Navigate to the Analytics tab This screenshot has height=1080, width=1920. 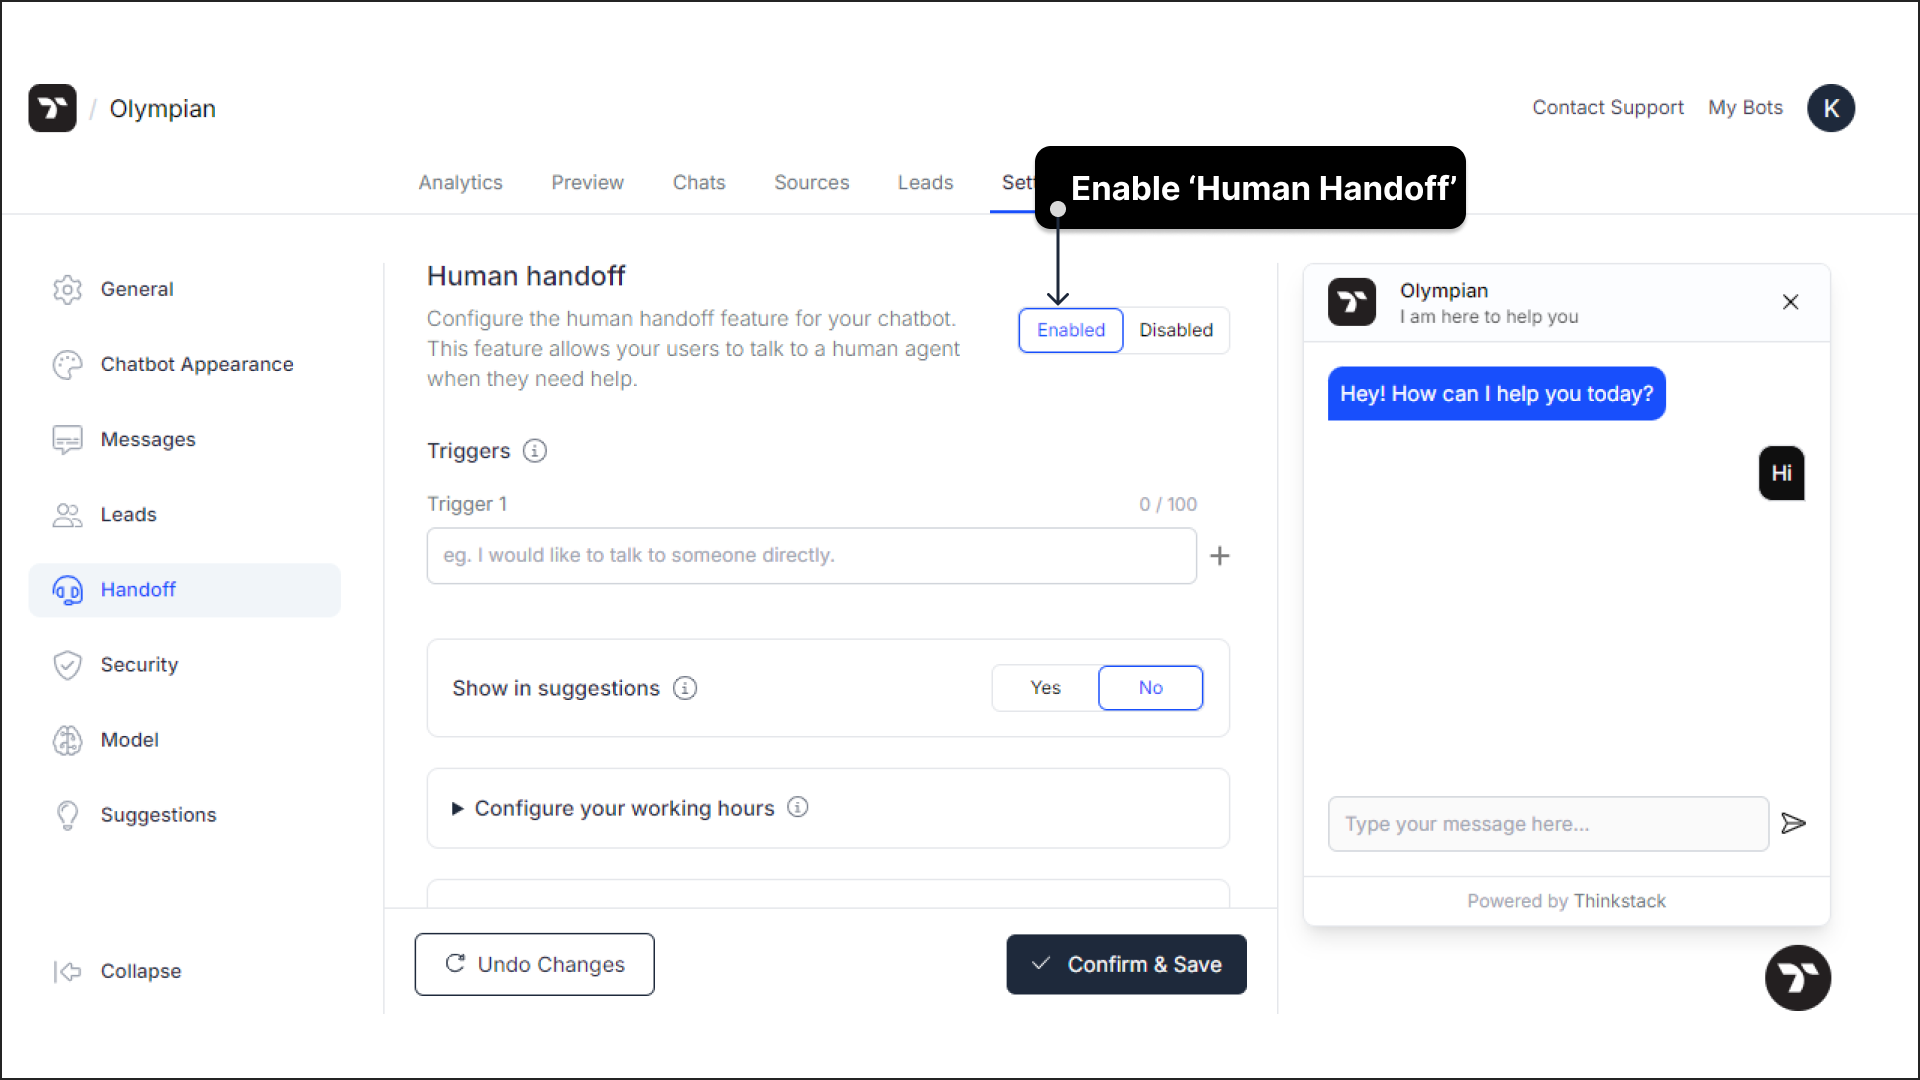click(460, 182)
